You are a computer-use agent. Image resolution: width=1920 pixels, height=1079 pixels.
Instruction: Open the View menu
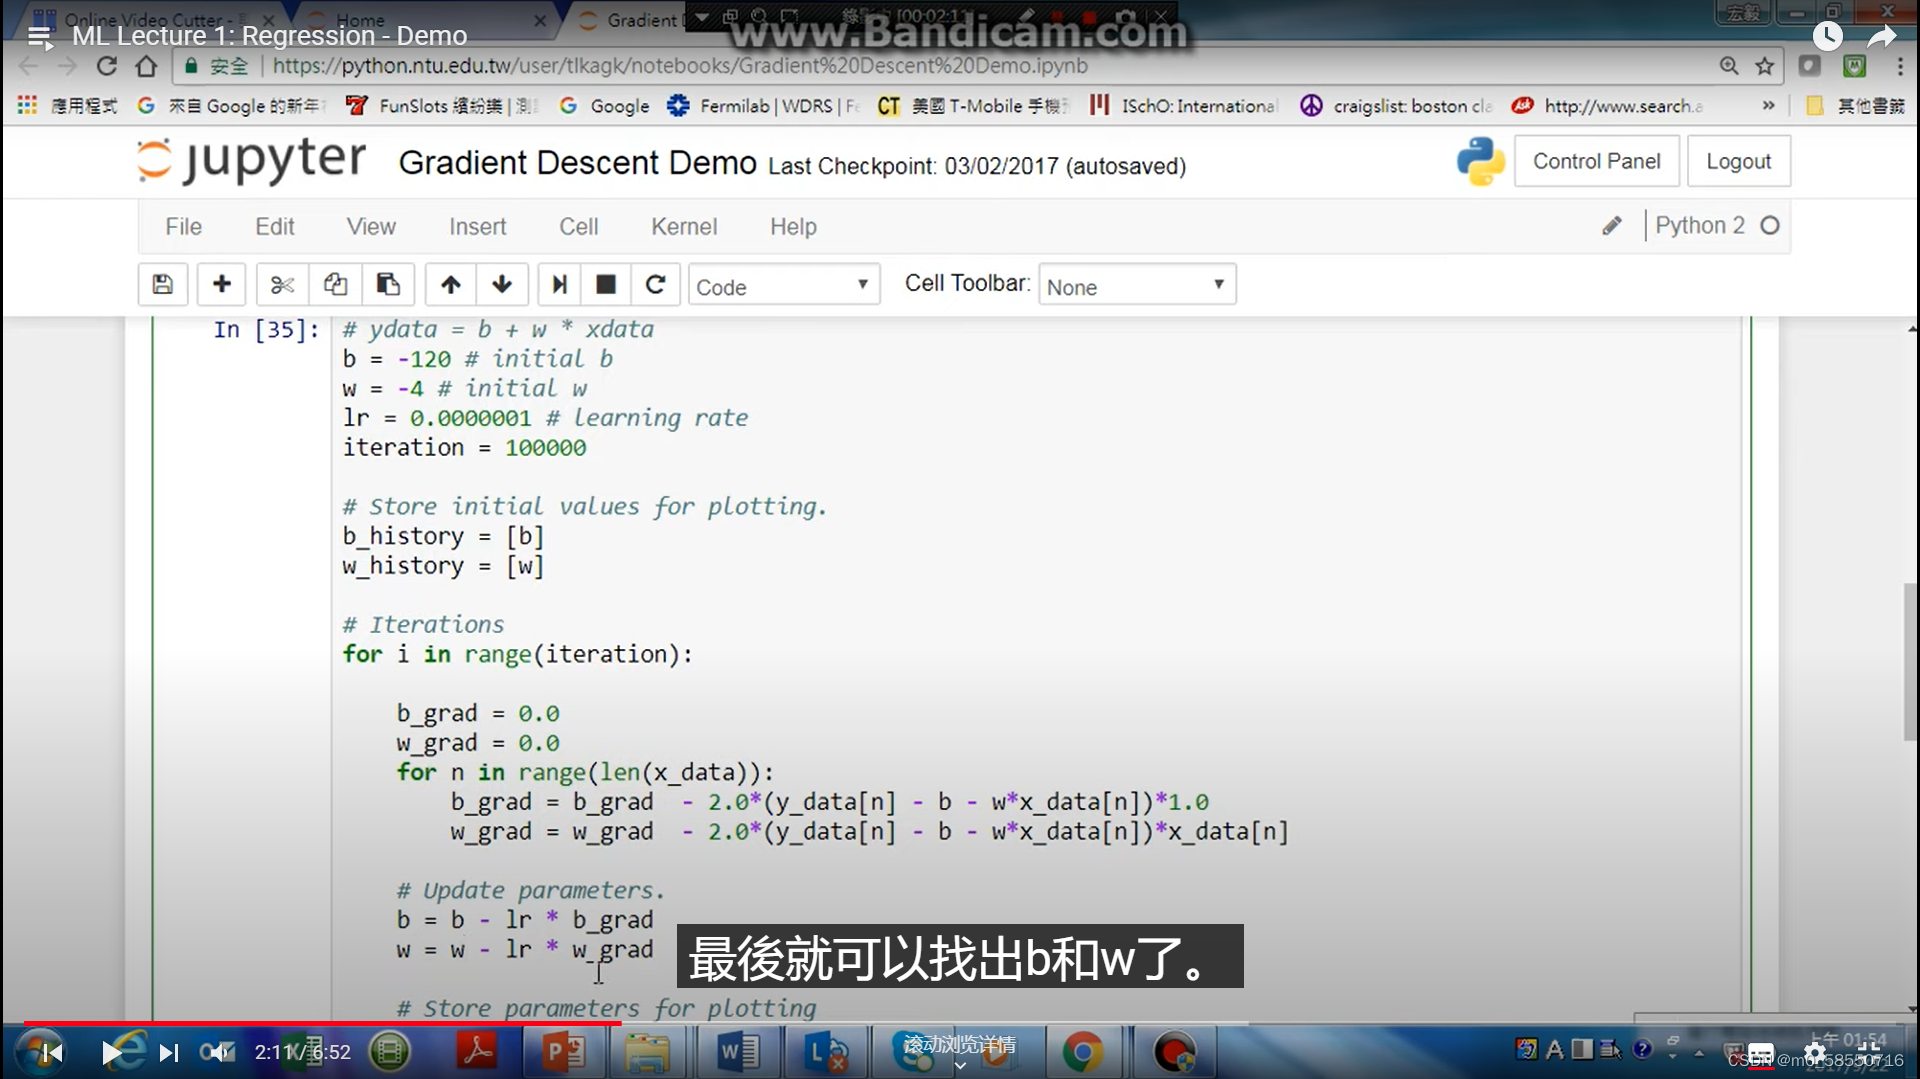tap(371, 227)
